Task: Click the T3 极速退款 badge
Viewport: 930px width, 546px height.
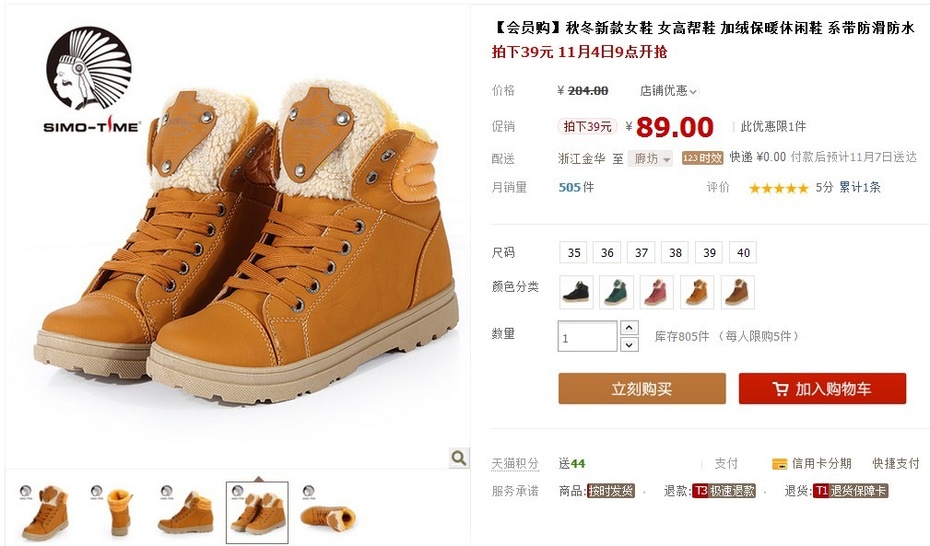Action: pyautogui.click(x=724, y=491)
